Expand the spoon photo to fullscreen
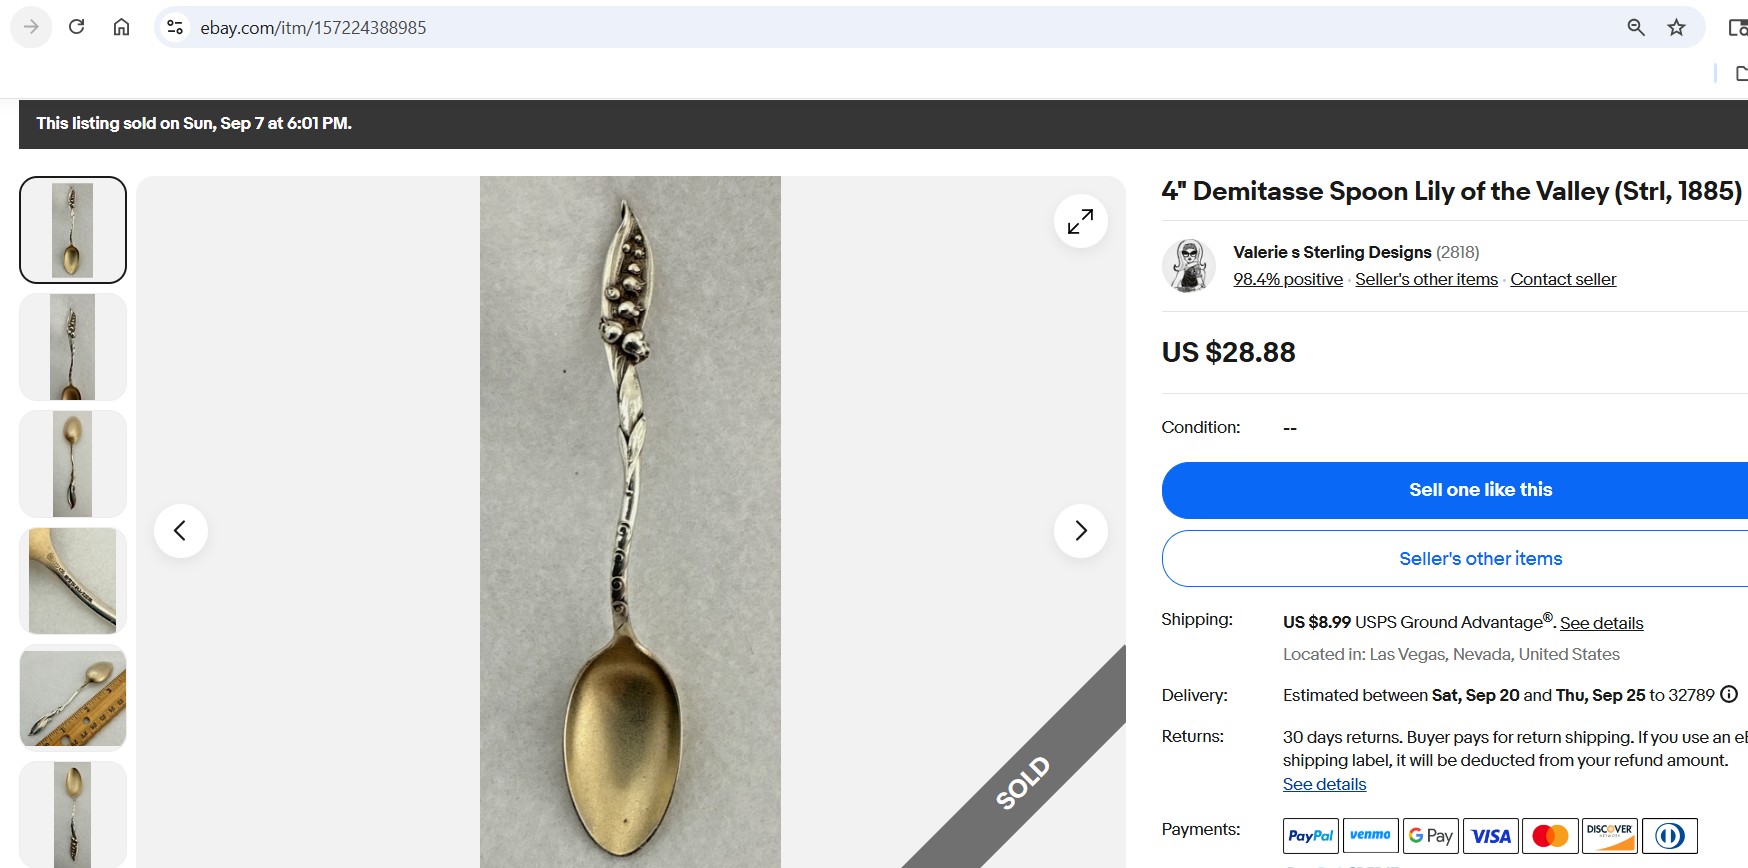The width and height of the screenshot is (1748, 868). pos(1080,220)
